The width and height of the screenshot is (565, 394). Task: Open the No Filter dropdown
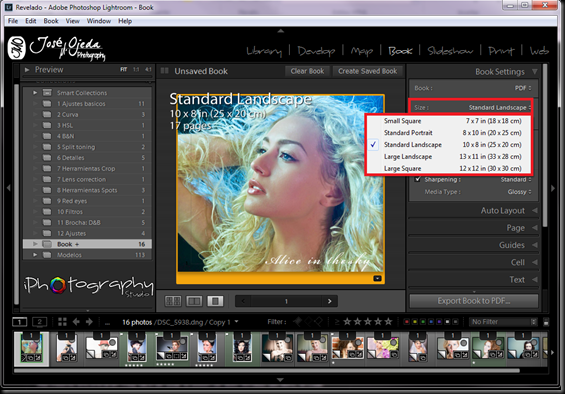[x=504, y=322]
